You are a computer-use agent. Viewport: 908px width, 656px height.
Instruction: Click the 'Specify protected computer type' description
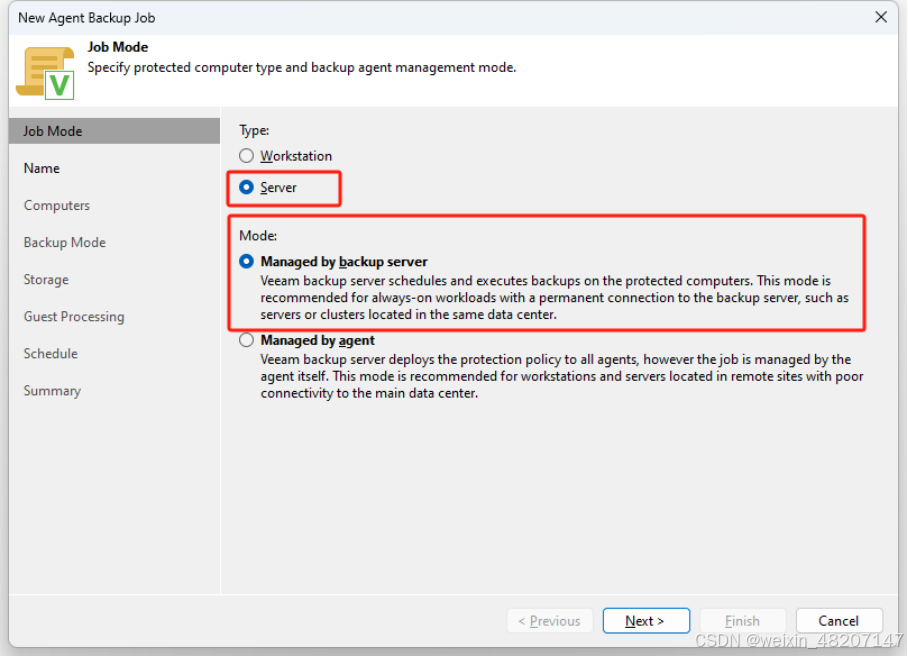[x=301, y=67]
